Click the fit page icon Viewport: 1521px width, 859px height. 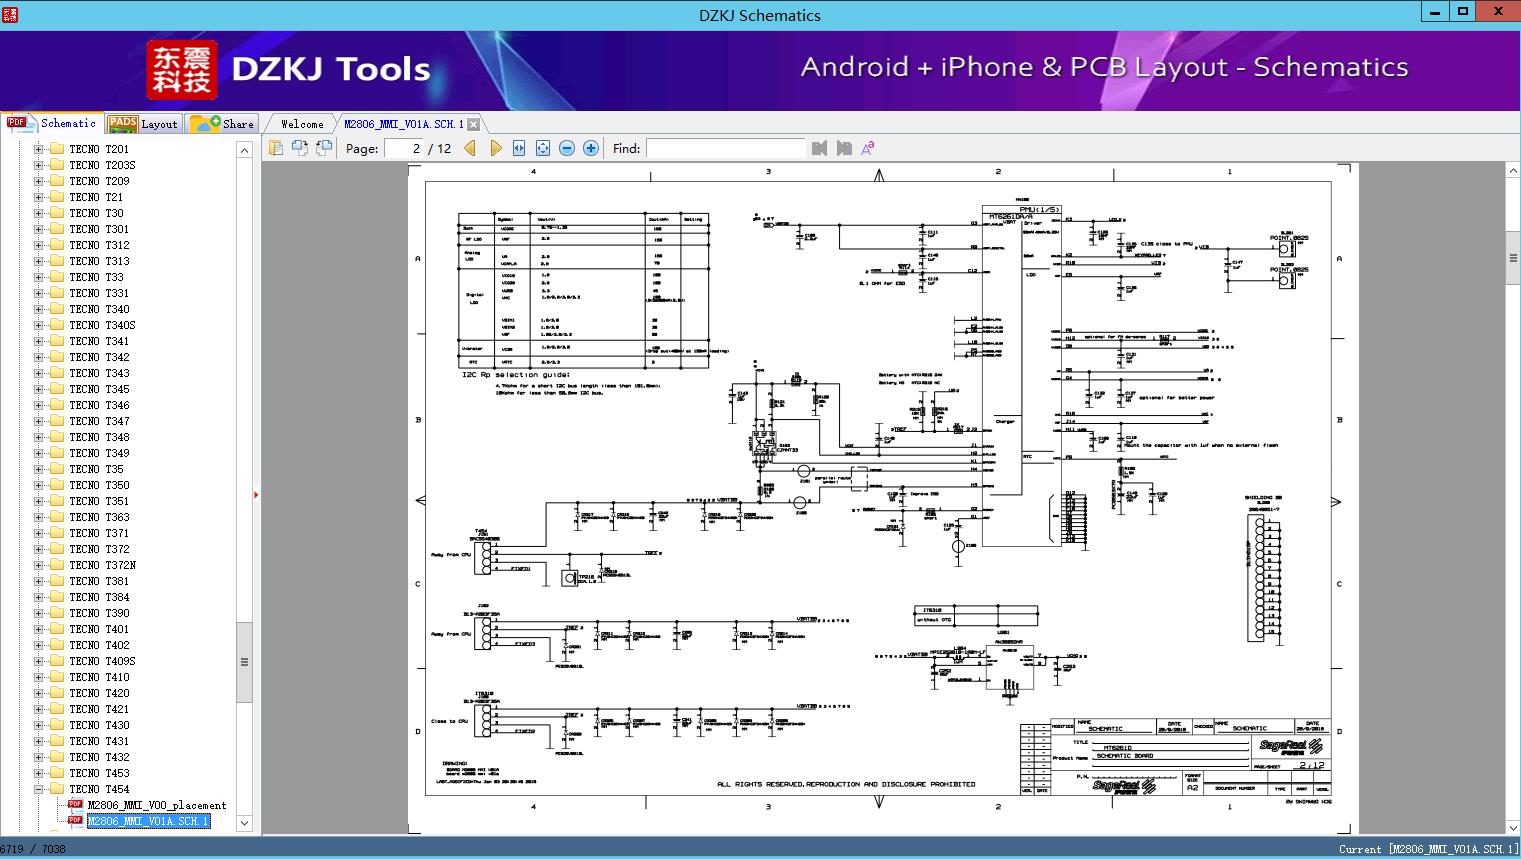tap(543, 148)
